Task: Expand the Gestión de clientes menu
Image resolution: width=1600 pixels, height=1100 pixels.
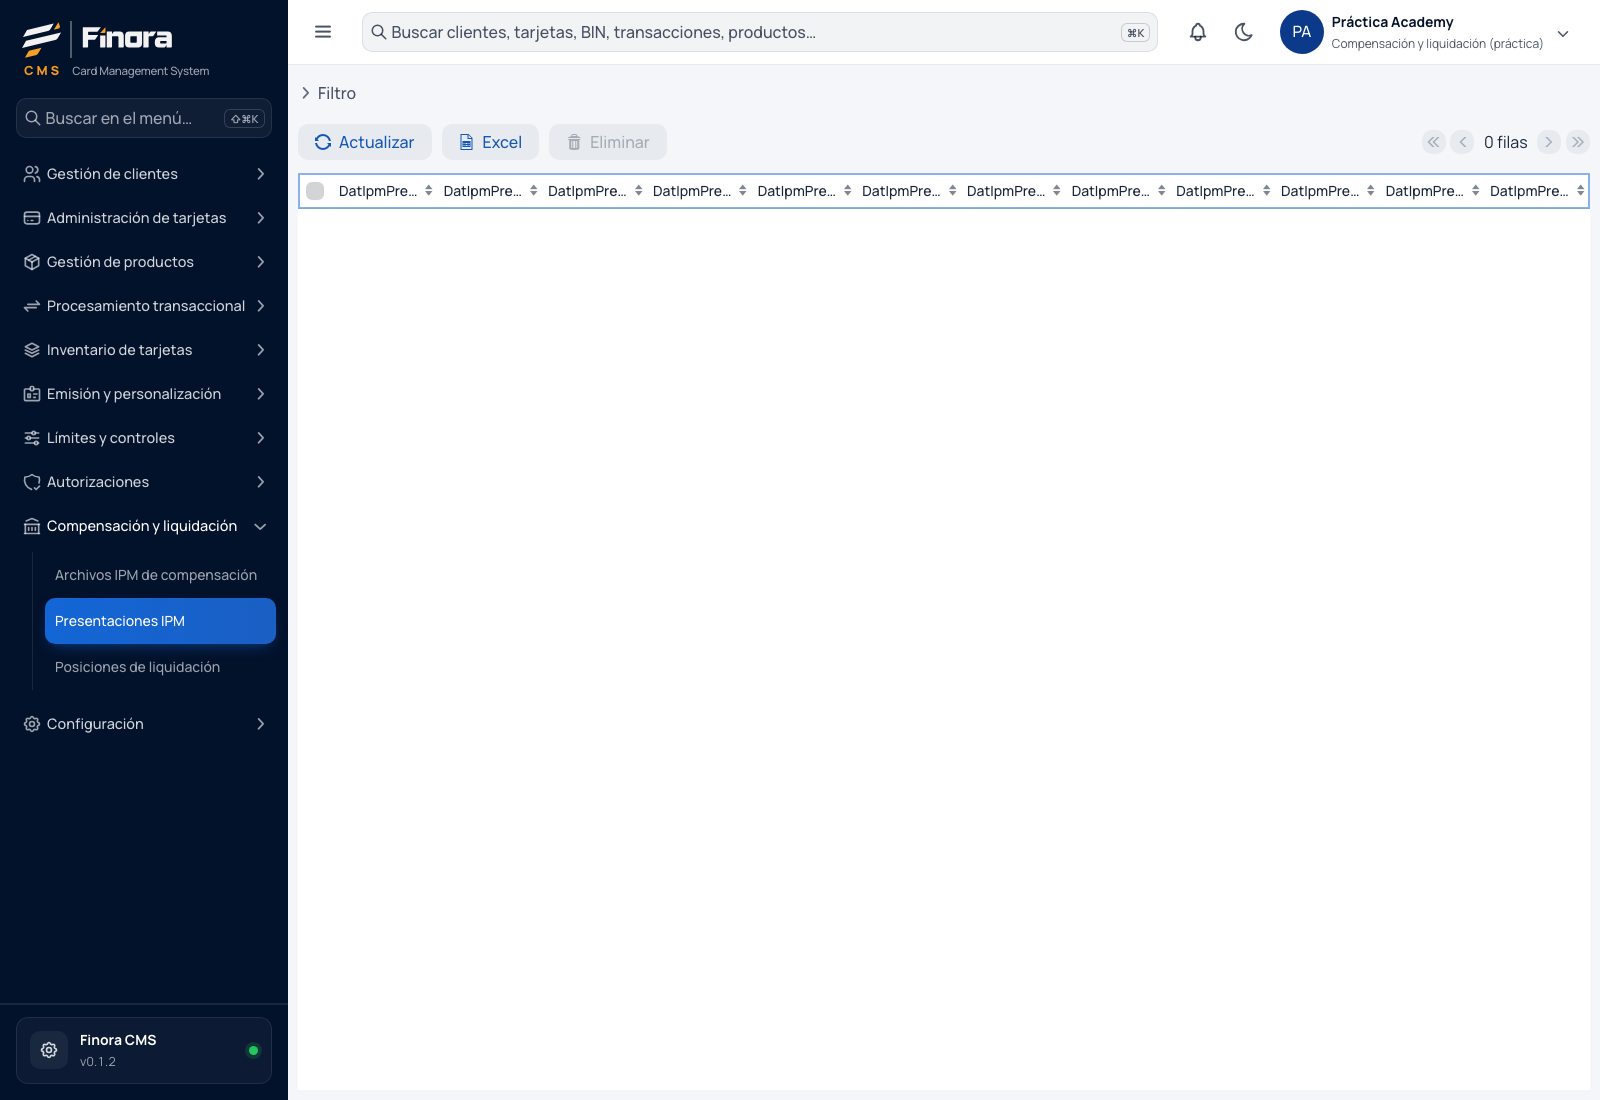Action: tap(144, 174)
